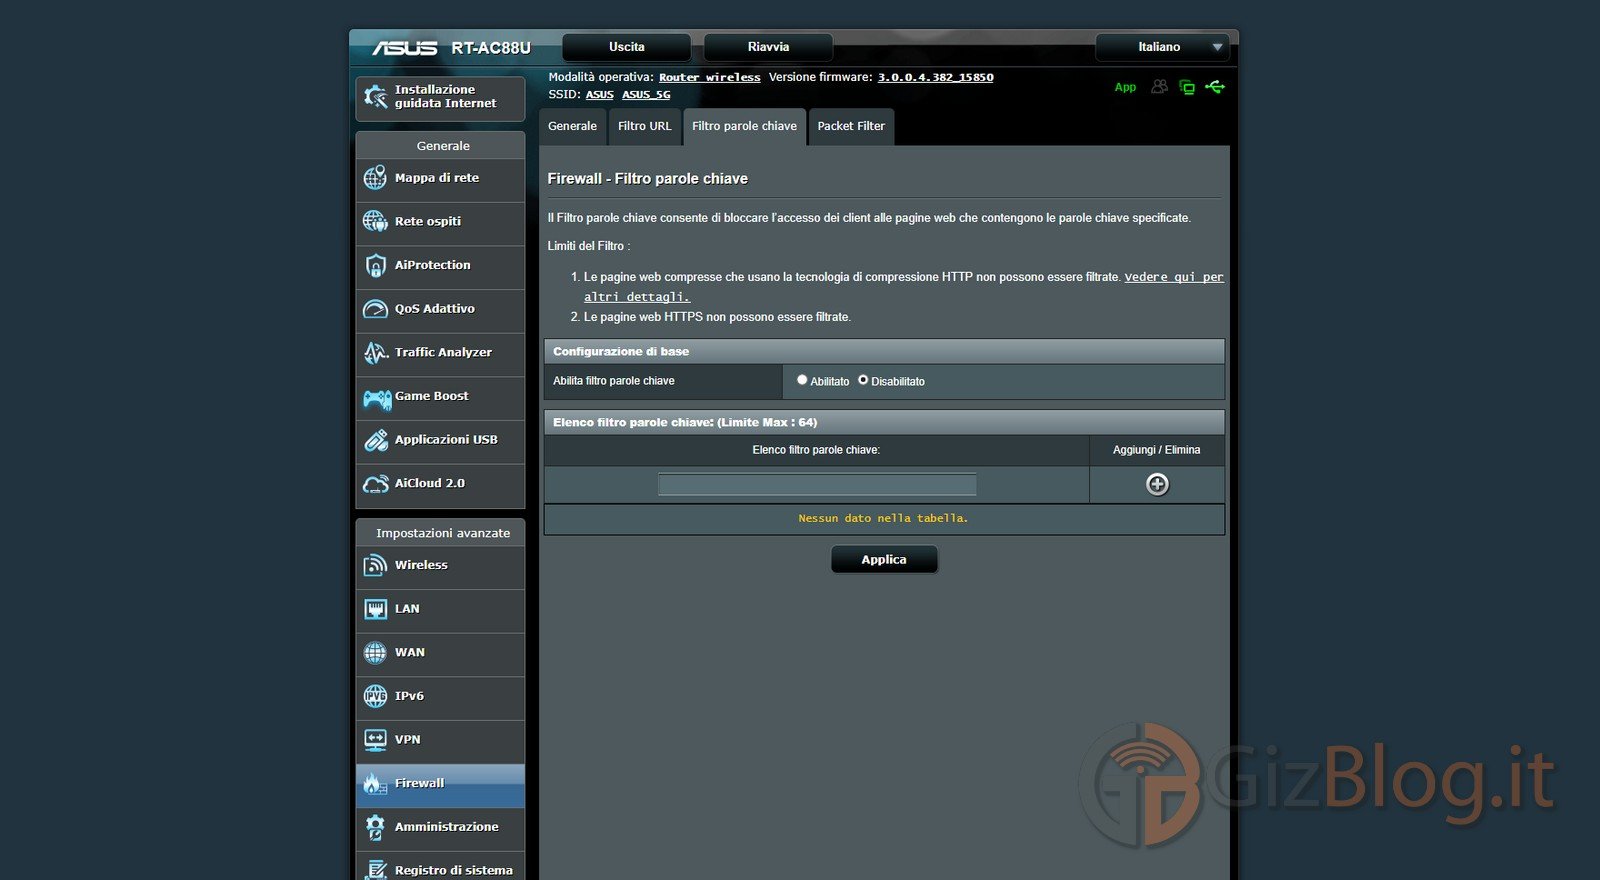This screenshot has height=880, width=1600.
Task: Click the Uscita logout button
Action: click(627, 47)
